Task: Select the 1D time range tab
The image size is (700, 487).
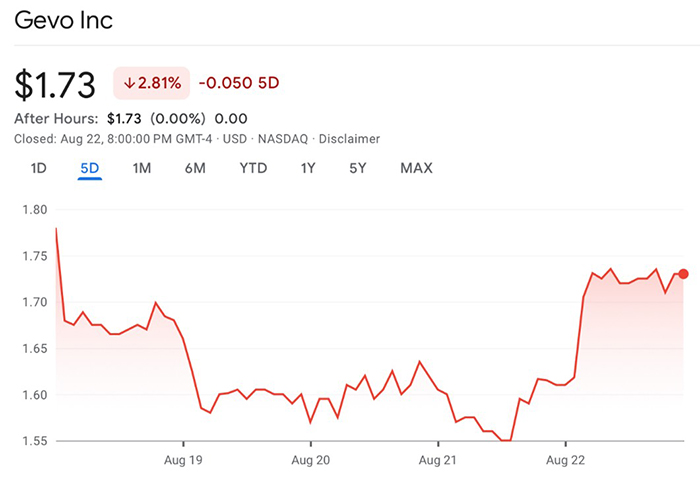Action: click(38, 168)
